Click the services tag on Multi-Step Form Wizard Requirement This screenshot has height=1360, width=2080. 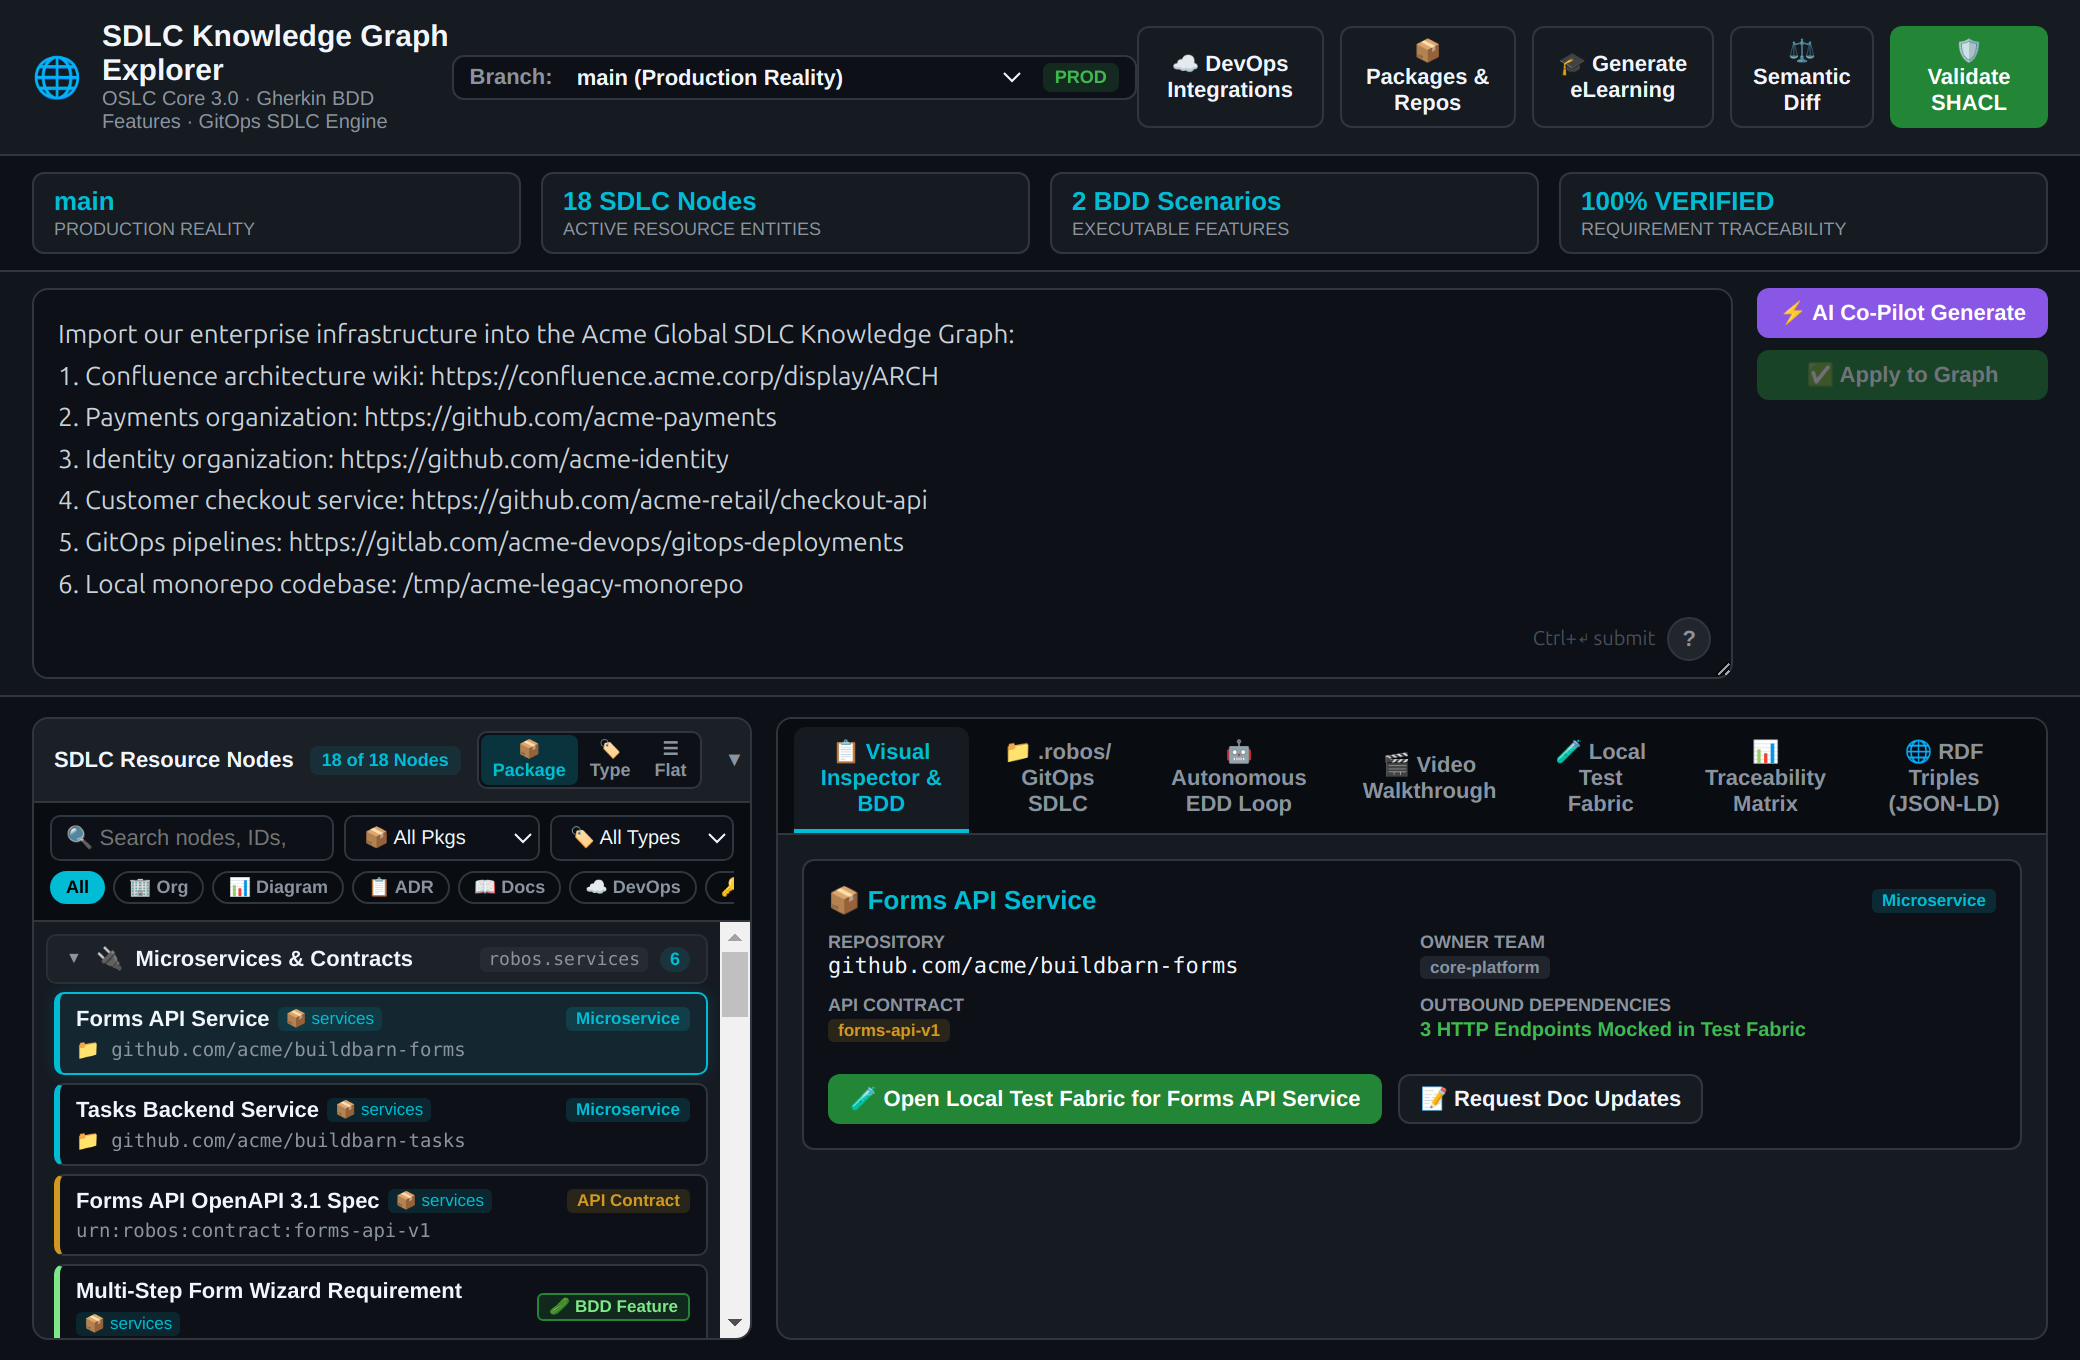point(129,1323)
